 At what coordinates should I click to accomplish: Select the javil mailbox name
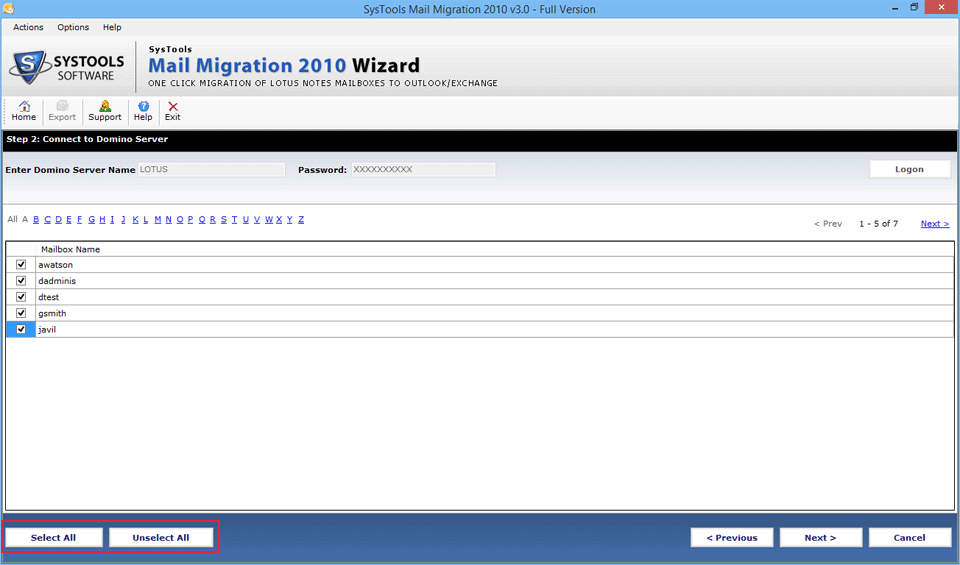click(47, 329)
